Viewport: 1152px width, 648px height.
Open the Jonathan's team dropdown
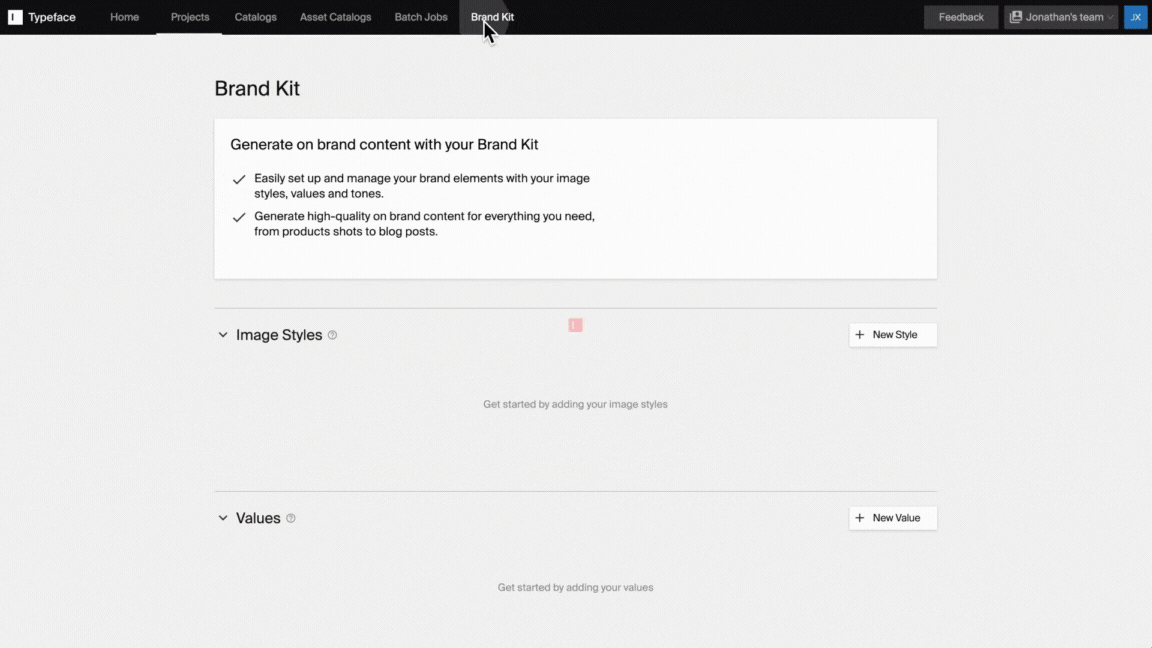(x=1060, y=16)
